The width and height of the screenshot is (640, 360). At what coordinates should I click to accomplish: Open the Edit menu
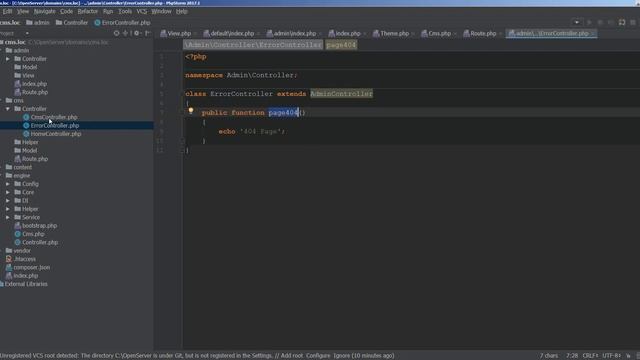(7, 11)
